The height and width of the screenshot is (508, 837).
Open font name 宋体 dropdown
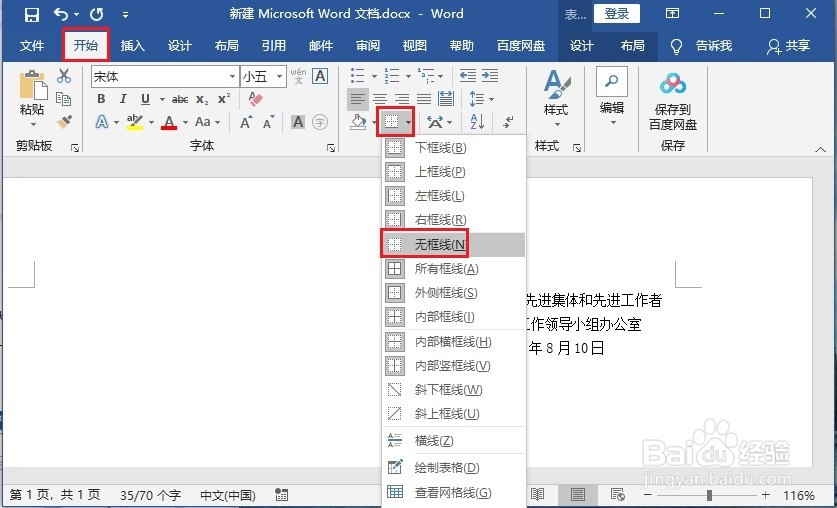coord(232,77)
